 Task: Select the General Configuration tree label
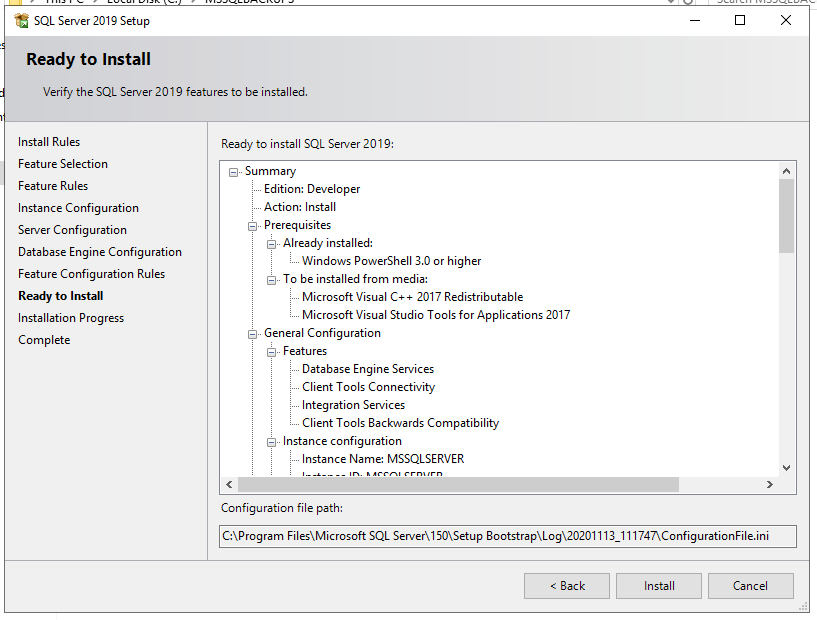pyautogui.click(x=323, y=333)
